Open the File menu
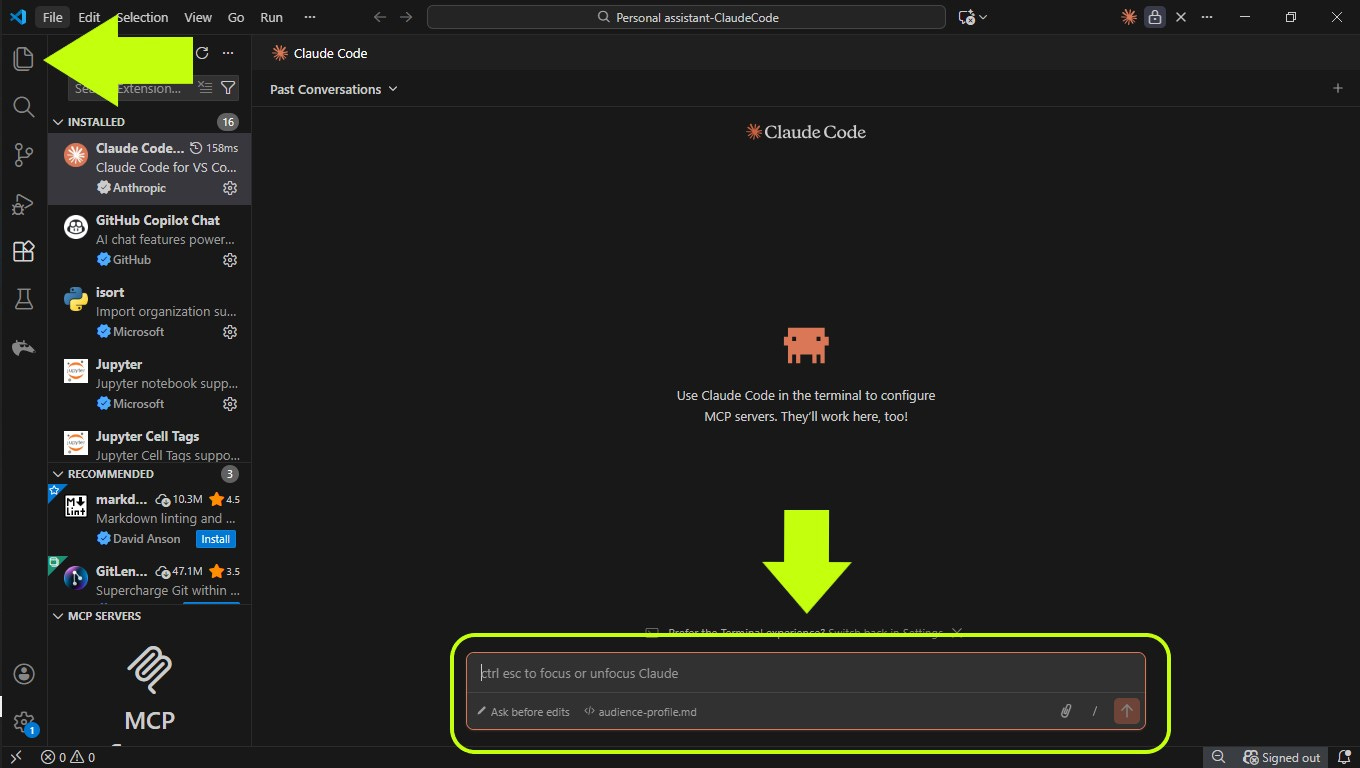Viewport: 1360px width, 768px height. click(52, 17)
